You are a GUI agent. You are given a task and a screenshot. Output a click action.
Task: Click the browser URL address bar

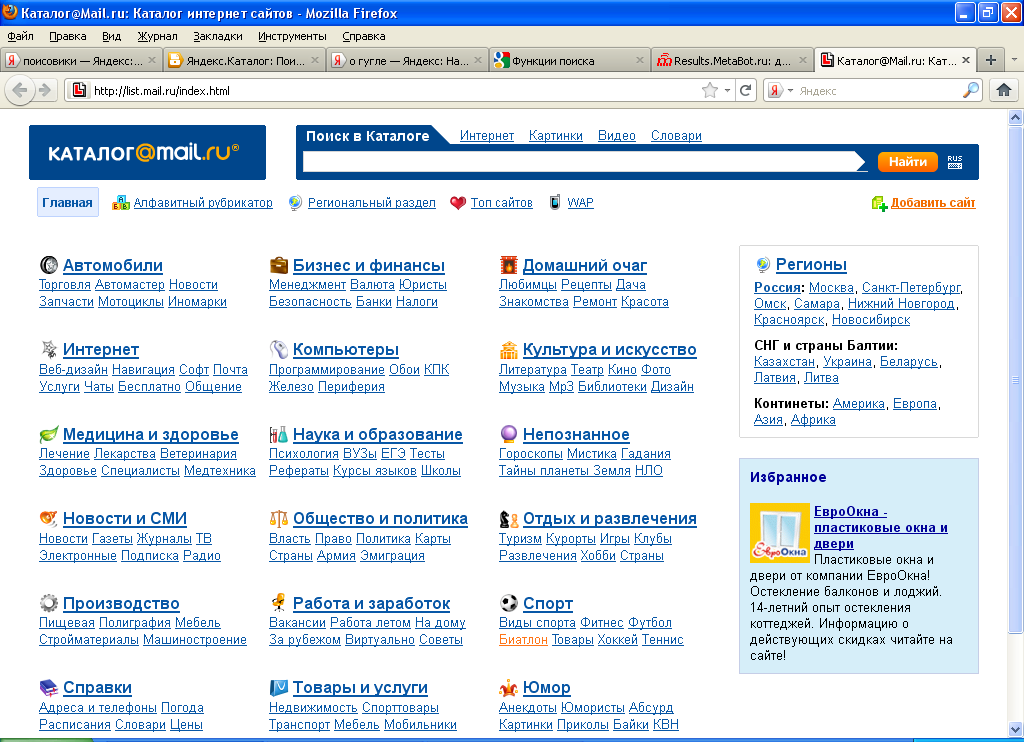[x=393, y=90]
